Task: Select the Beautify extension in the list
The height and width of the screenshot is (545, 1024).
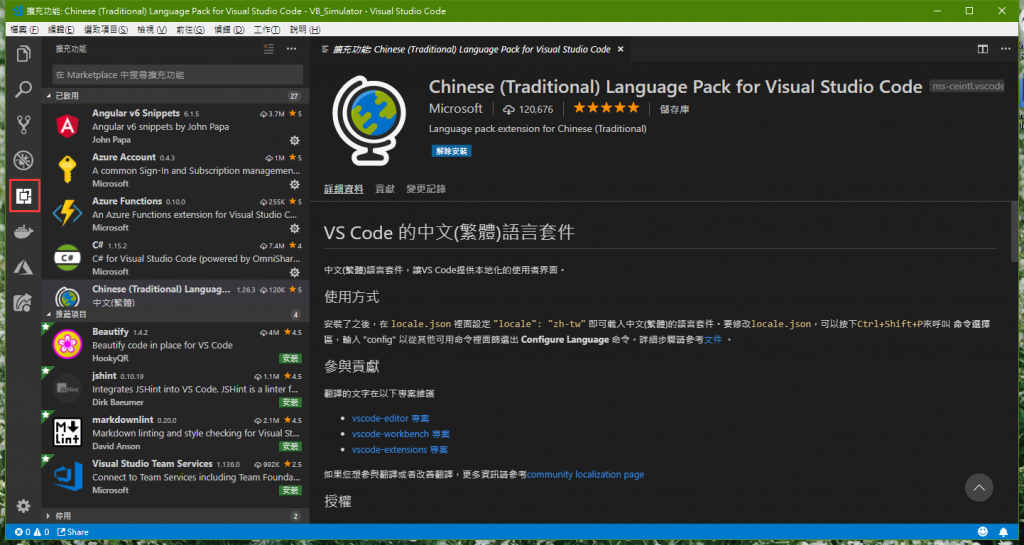Action: [x=175, y=345]
